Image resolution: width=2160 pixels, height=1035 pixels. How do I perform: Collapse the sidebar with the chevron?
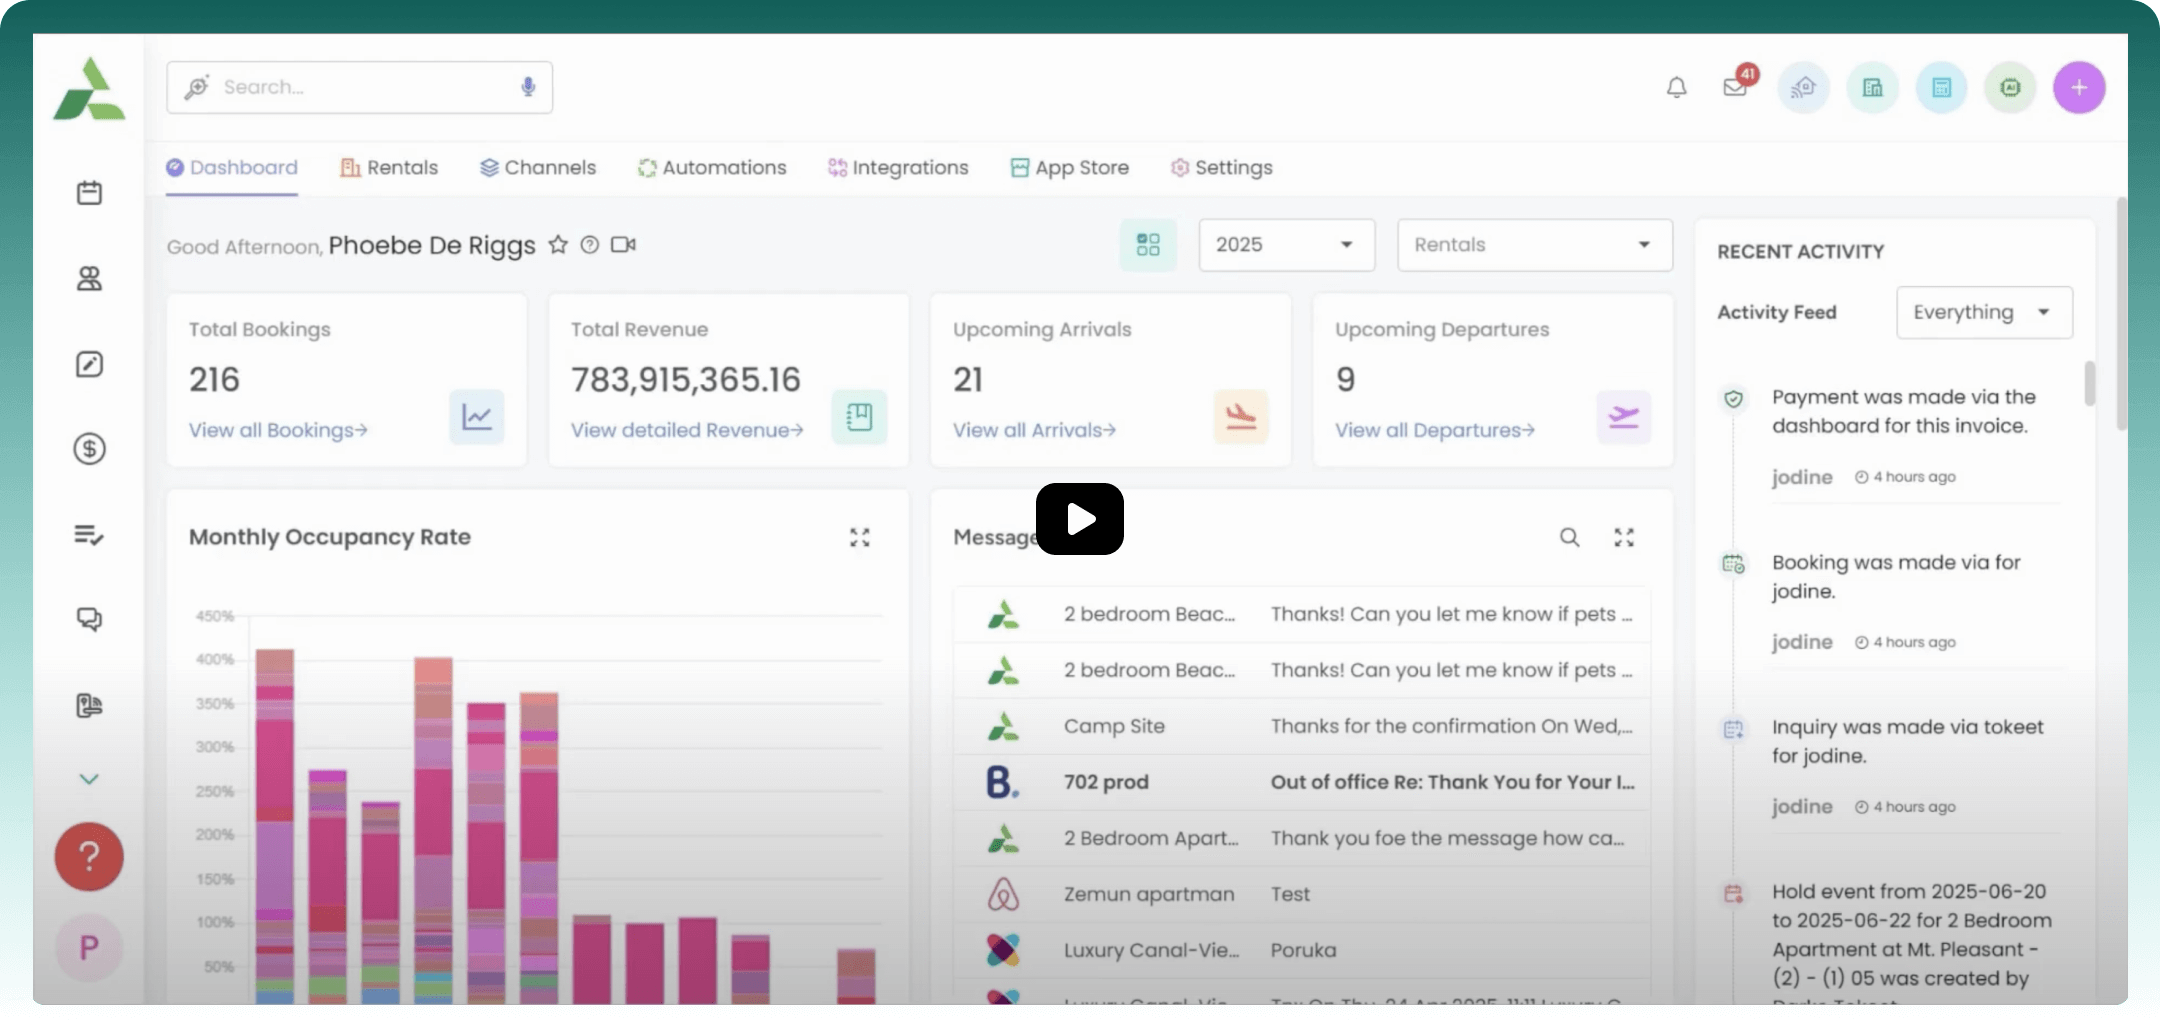(x=89, y=778)
